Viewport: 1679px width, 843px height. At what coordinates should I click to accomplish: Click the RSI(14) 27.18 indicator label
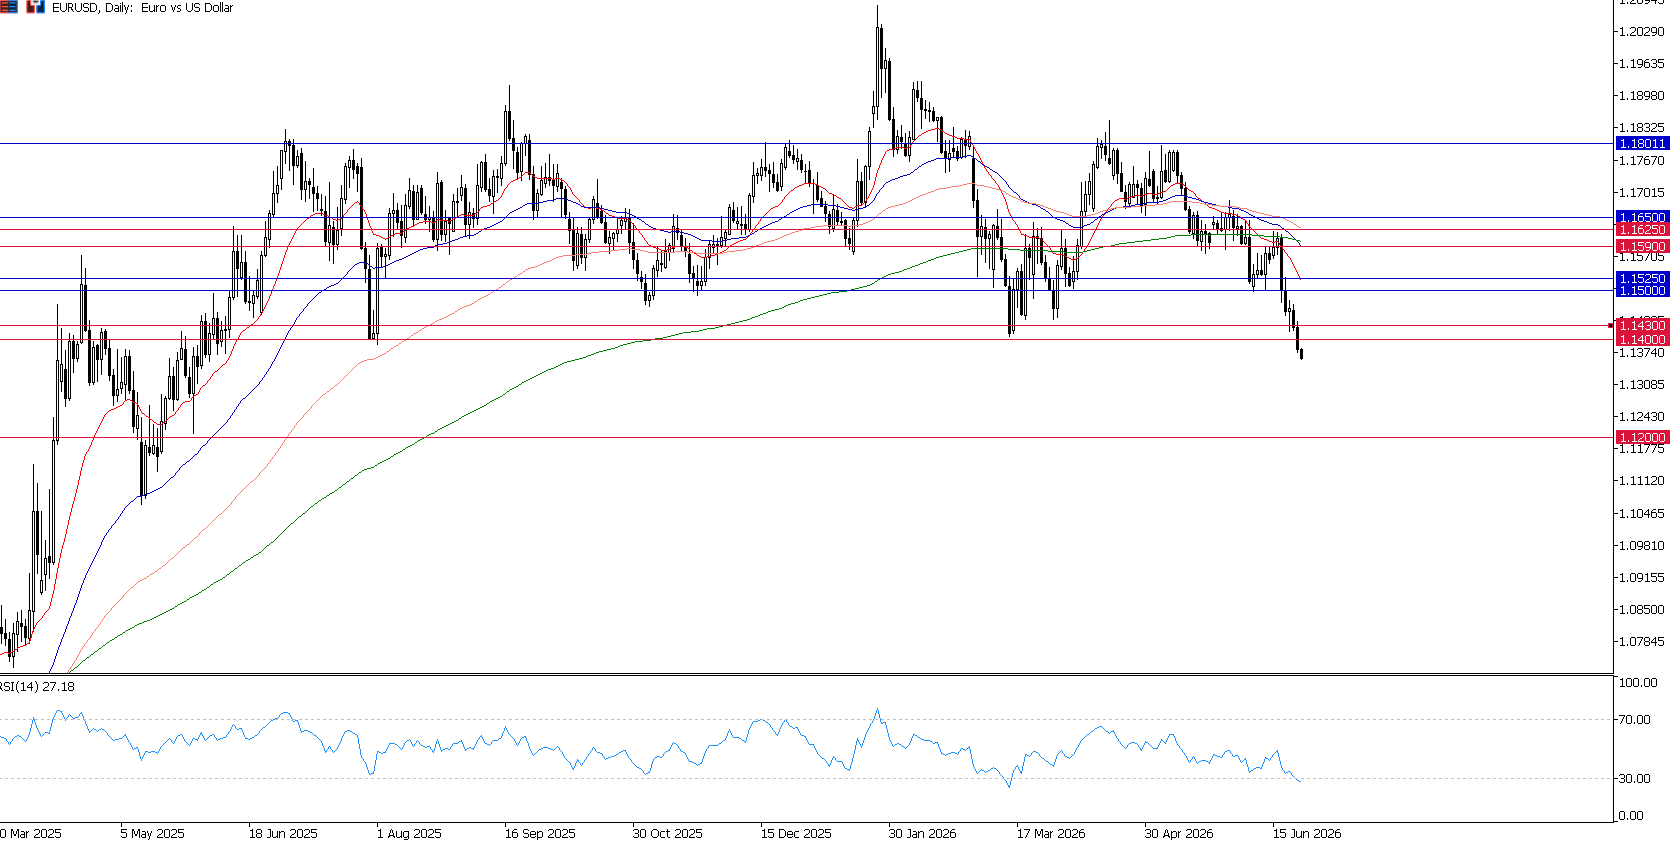[x=37, y=687]
